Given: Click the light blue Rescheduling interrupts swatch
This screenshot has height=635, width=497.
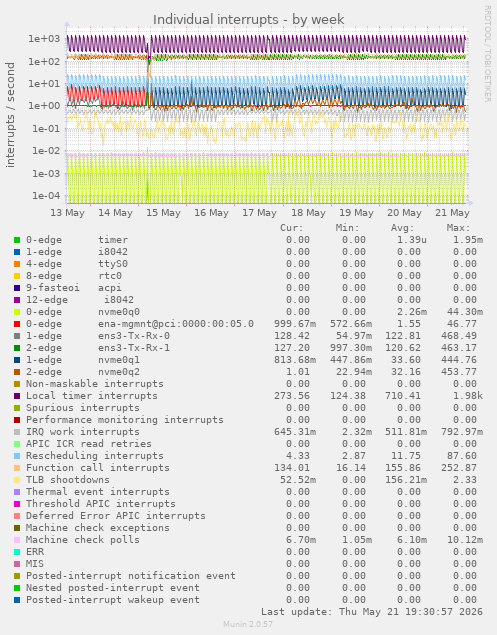Looking at the screenshot, I should (x=17, y=456).
